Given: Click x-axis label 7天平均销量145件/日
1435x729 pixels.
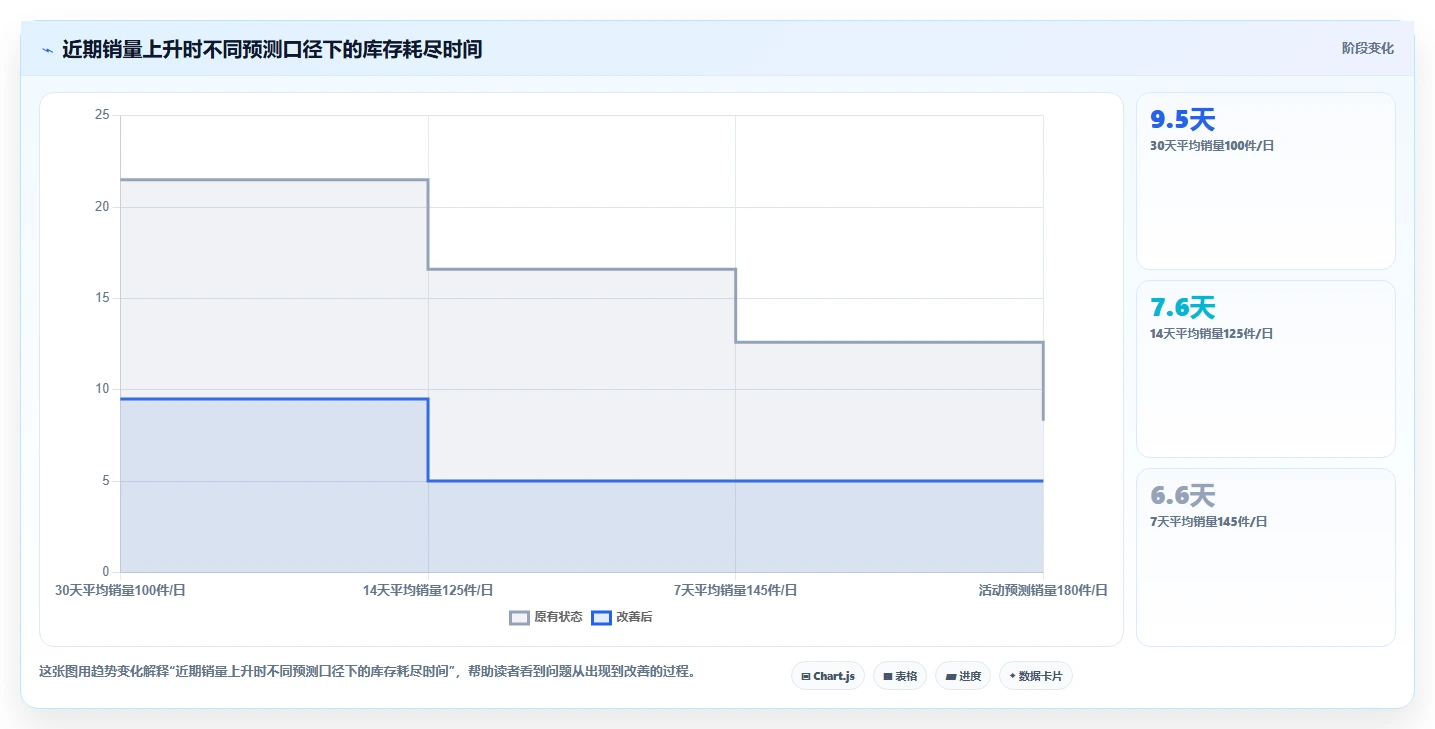Looking at the screenshot, I should [735, 590].
